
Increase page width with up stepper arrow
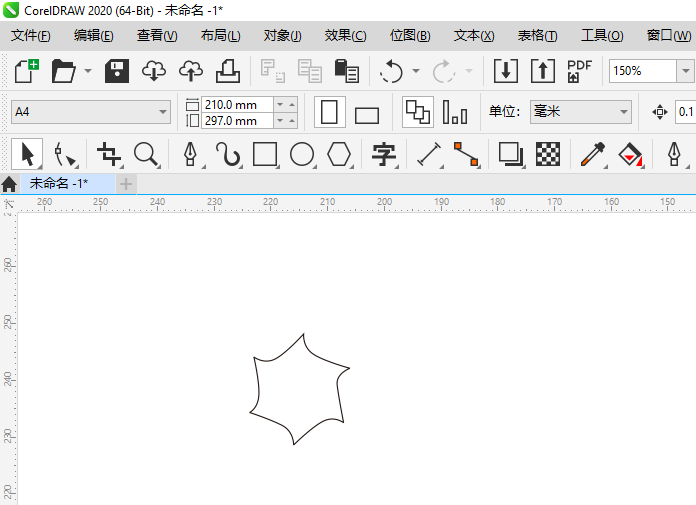tap(292, 105)
